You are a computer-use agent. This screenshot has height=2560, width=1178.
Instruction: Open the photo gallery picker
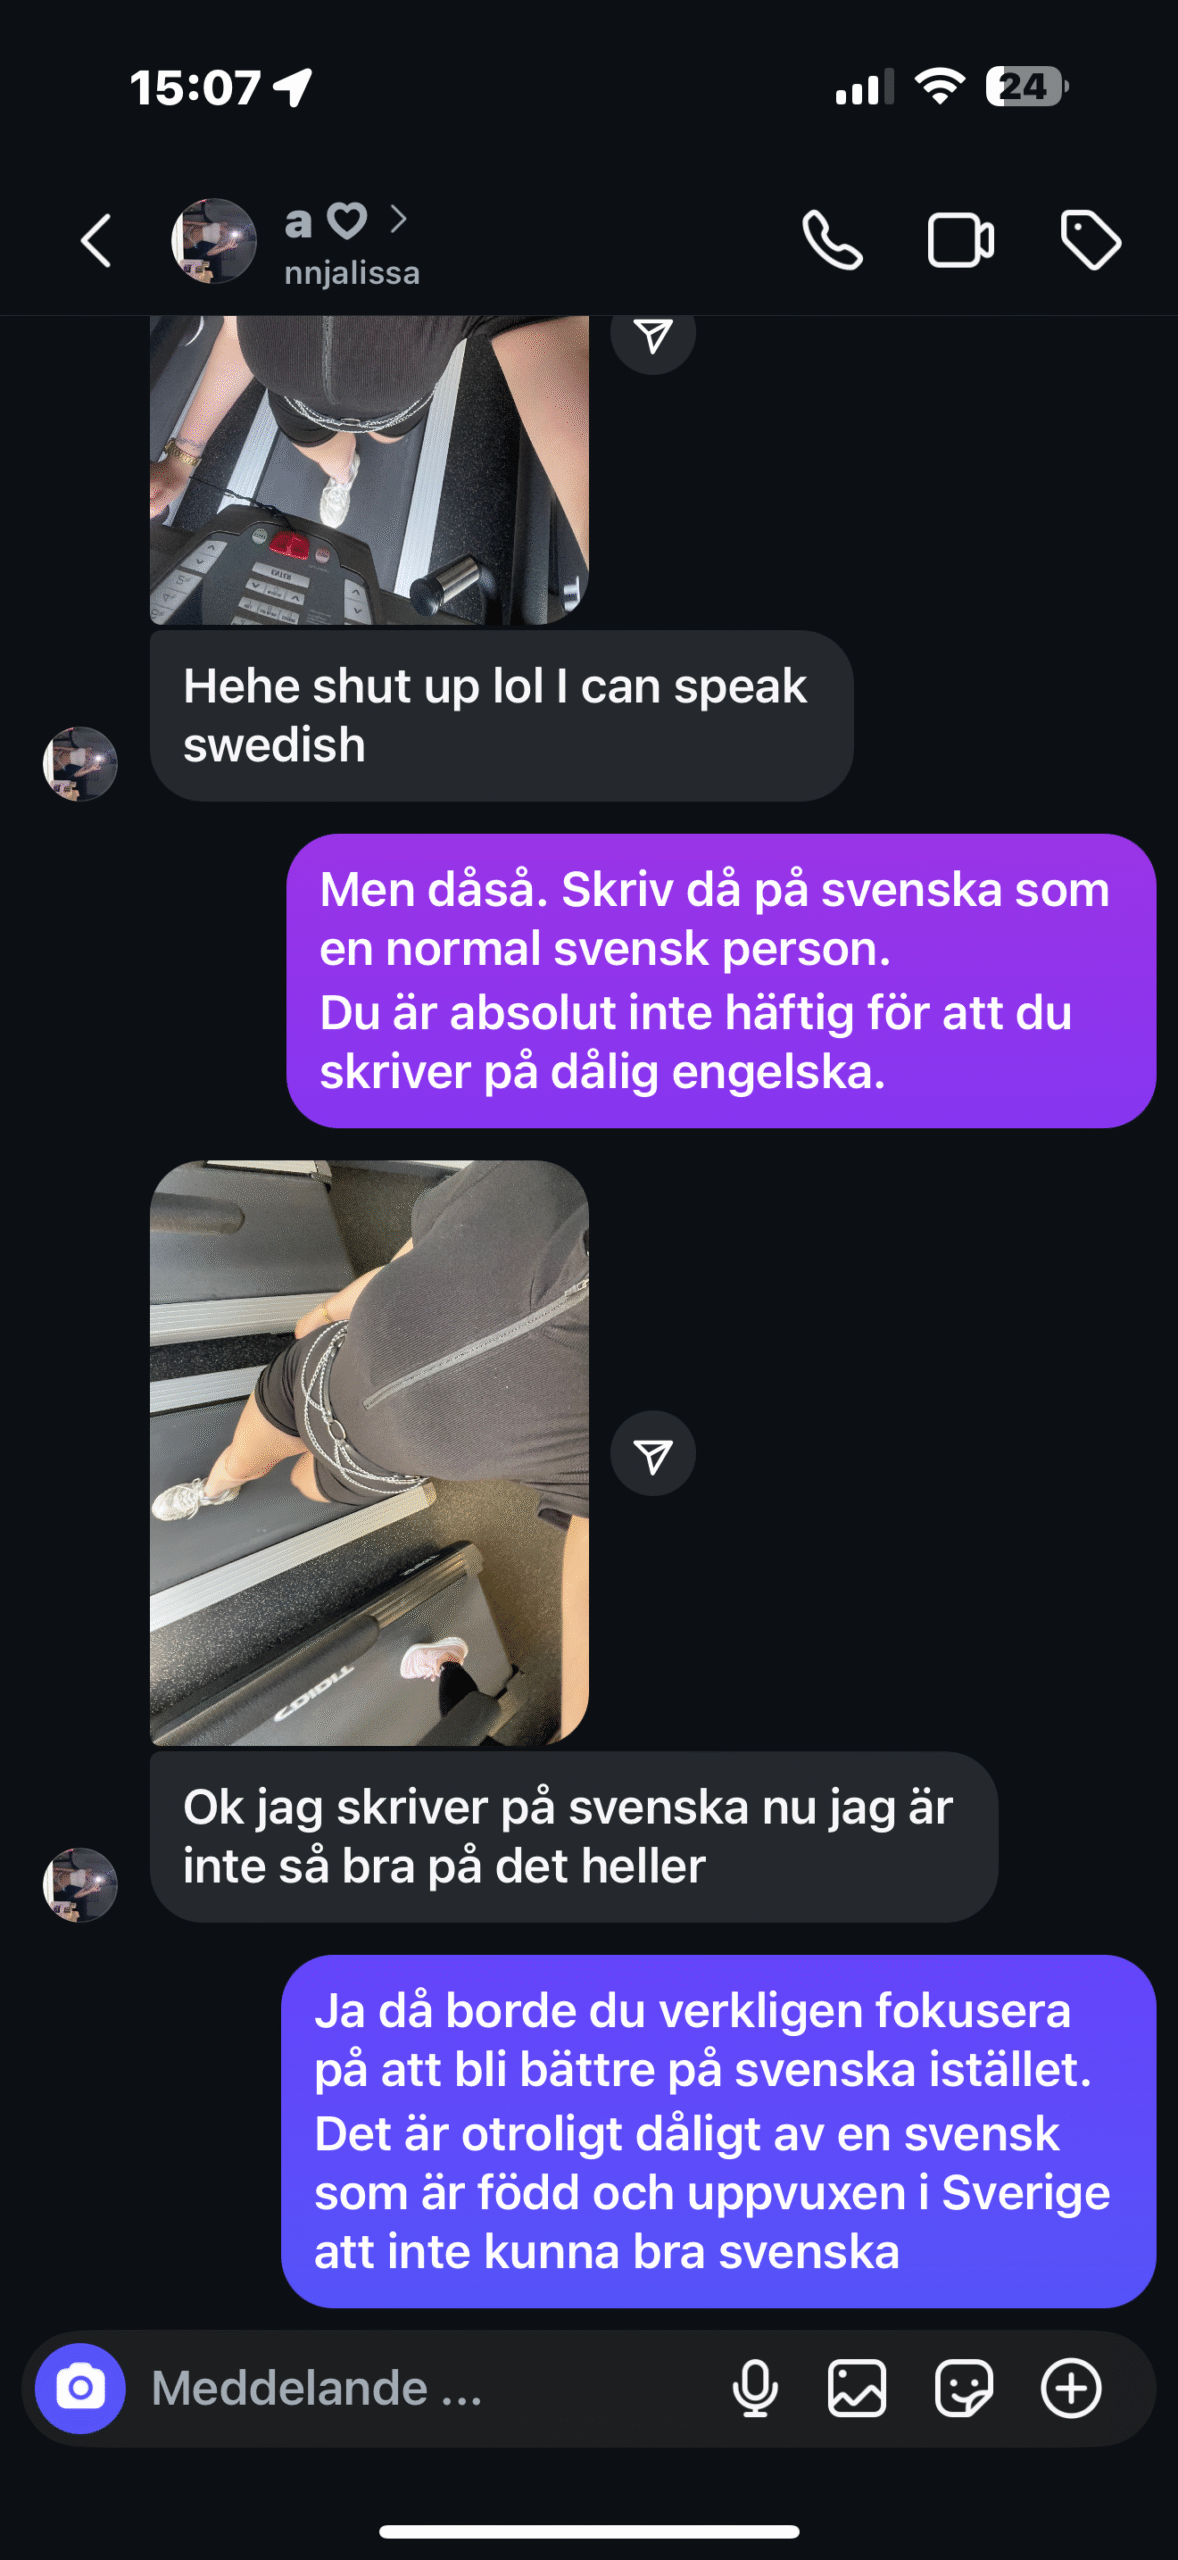[x=857, y=2389]
